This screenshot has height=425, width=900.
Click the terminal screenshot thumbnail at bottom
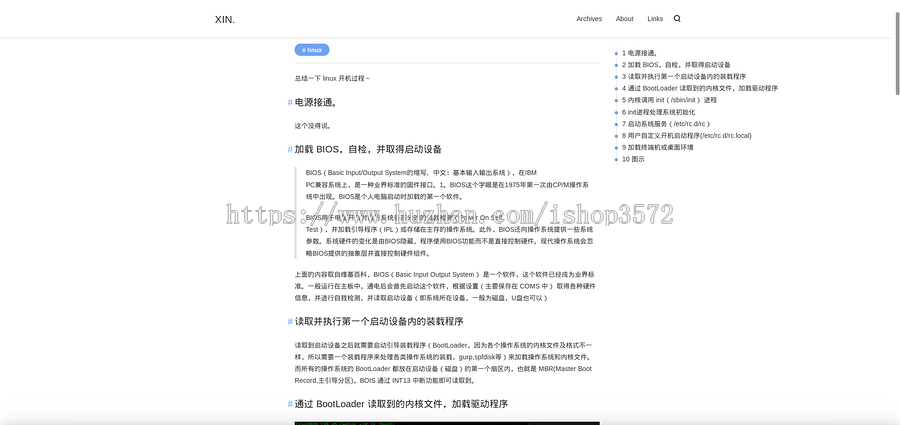pos(447,423)
